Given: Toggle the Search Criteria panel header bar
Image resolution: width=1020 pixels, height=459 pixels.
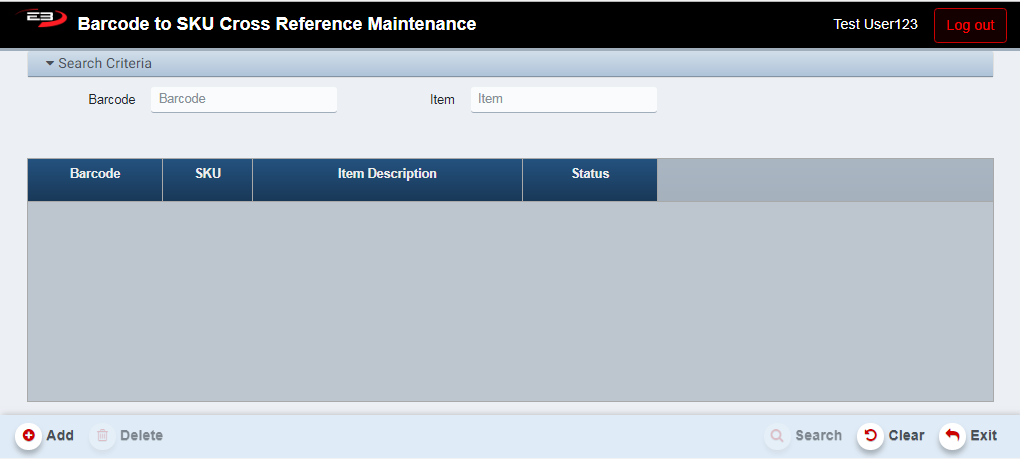Looking at the screenshot, I should click(510, 64).
